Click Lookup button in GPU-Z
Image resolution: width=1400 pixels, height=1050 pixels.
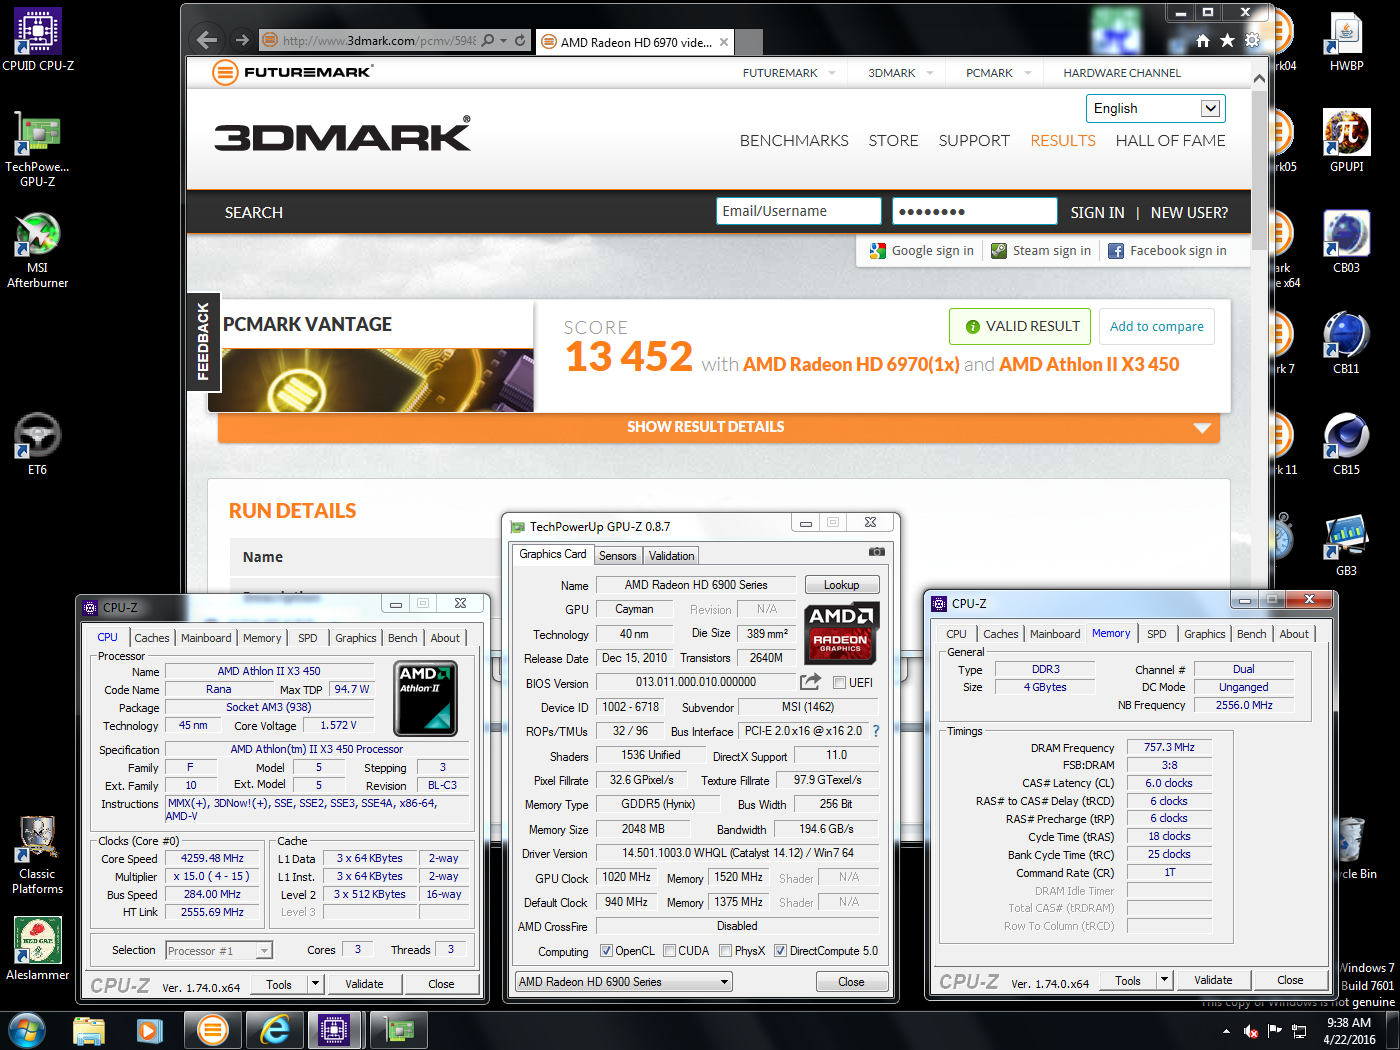pyautogui.click(x=842, y=585)
